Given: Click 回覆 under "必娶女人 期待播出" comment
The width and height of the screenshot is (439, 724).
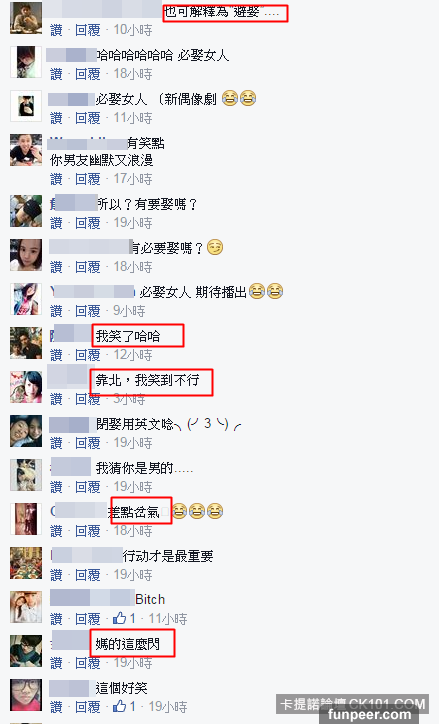Looking at the screenshot, I should (88, 311).
